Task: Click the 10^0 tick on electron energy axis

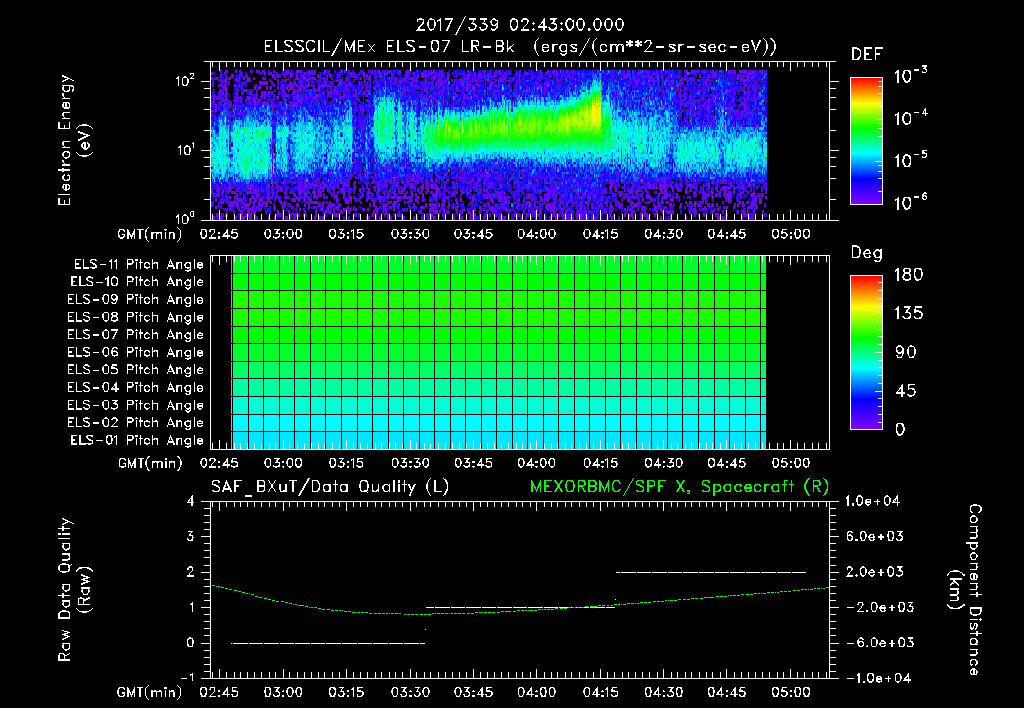Action: [185, 217]
